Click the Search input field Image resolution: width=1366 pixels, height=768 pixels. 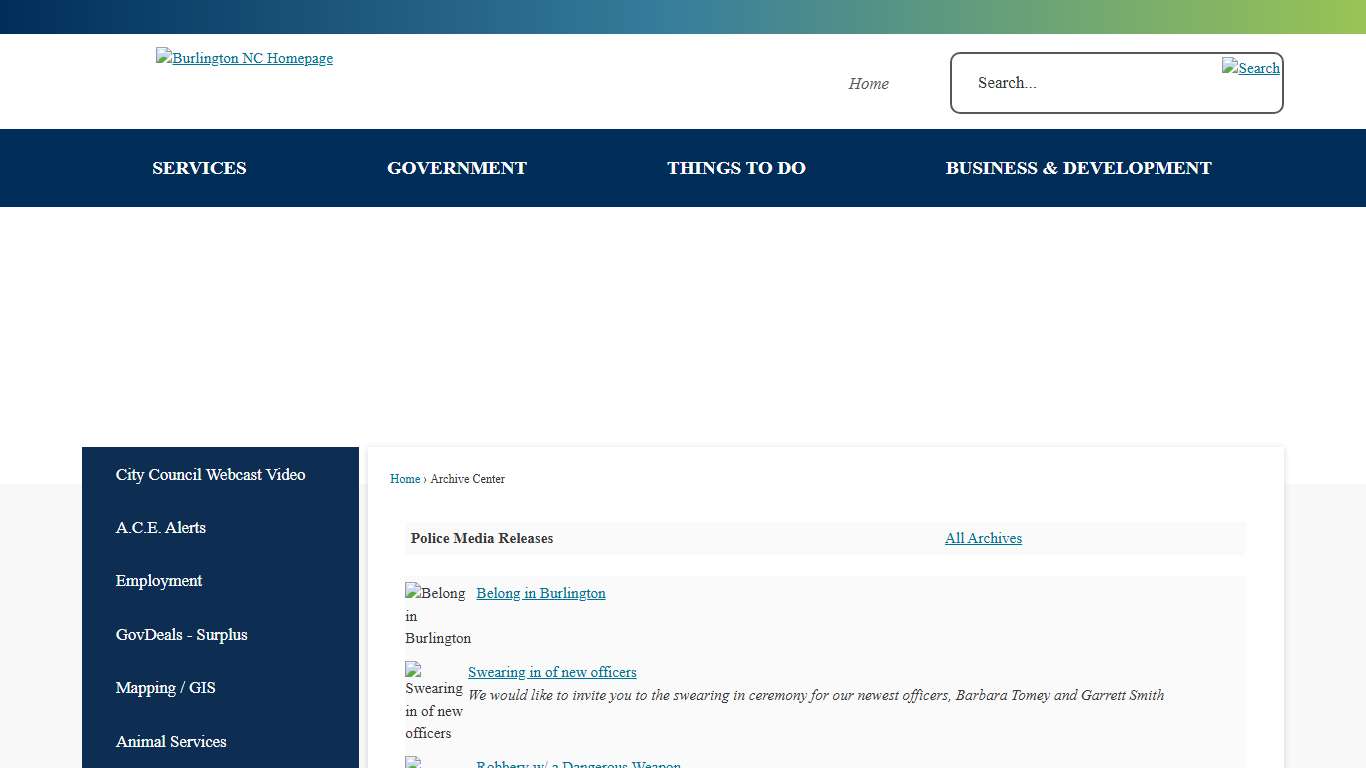(x=1090, y=83)
